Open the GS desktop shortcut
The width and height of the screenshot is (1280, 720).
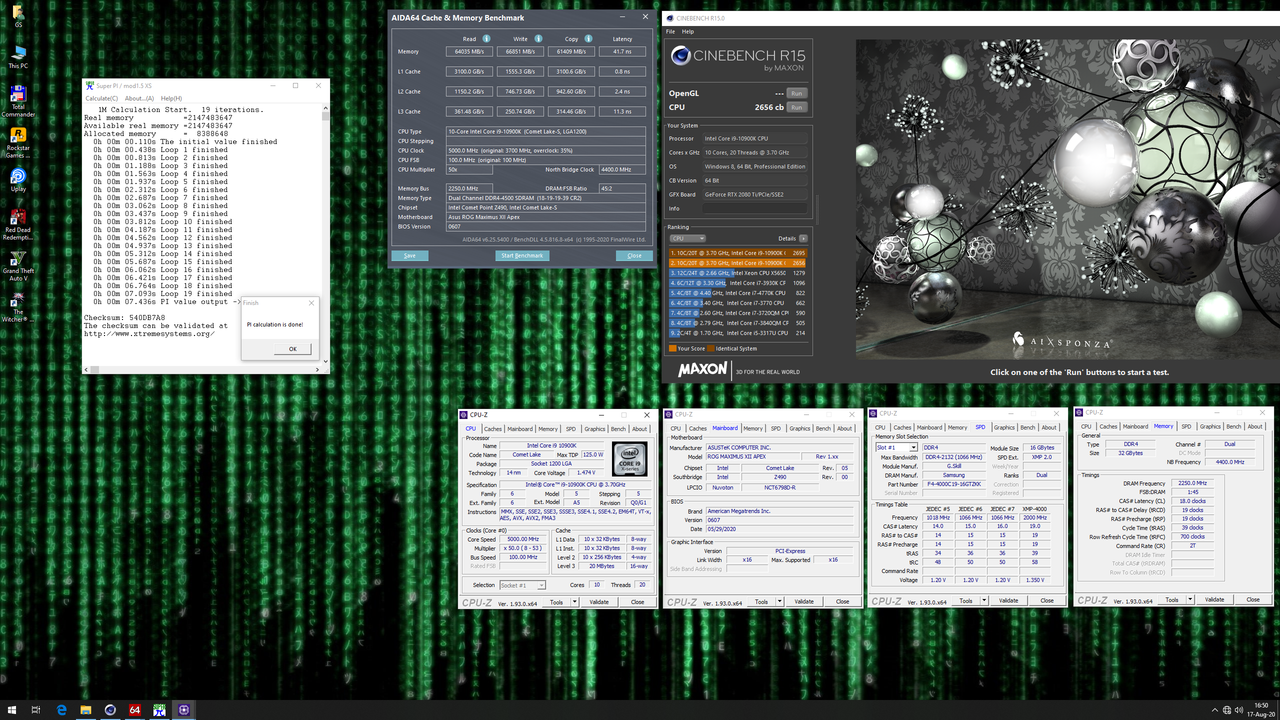[x=17, y=17]
